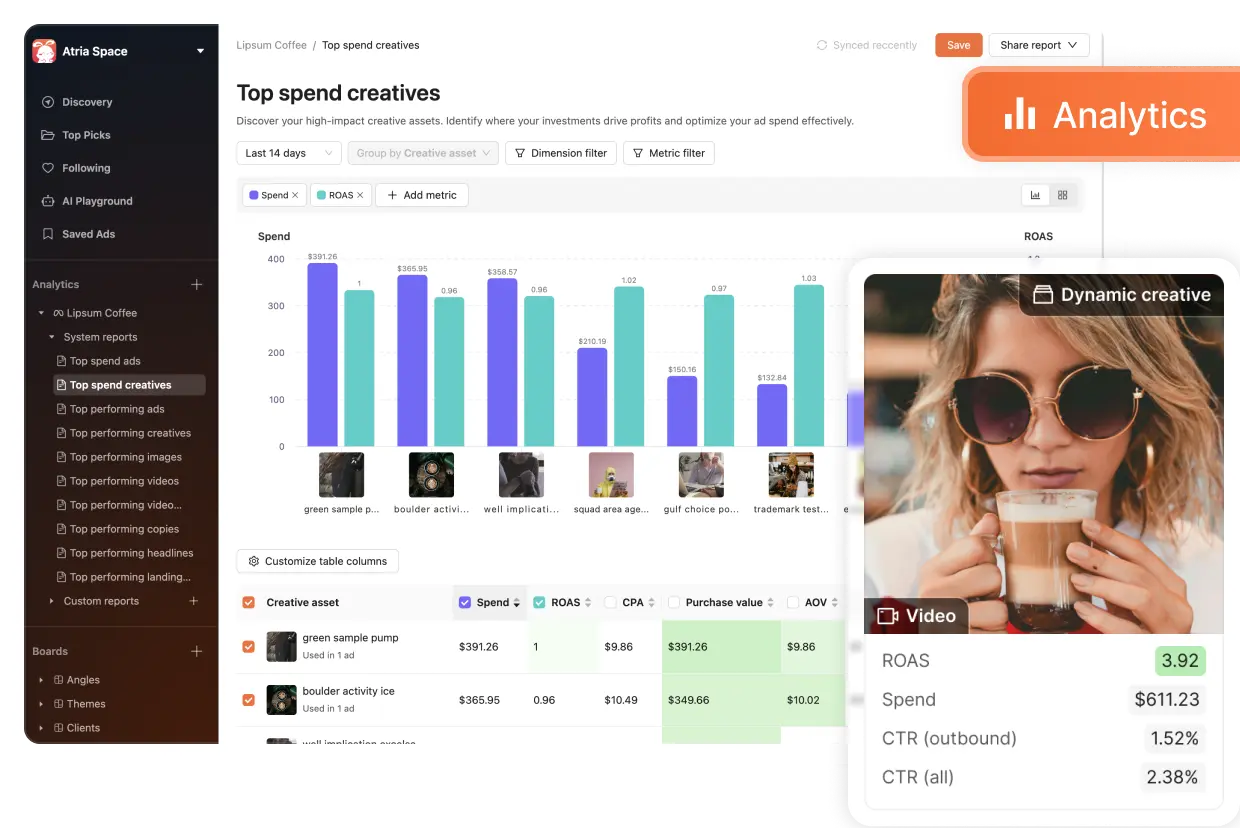Image resolution: width=1240 pixels, height=828 pixels.
Task: Enable the CPA column checkbox
Action: pos(610,602)
